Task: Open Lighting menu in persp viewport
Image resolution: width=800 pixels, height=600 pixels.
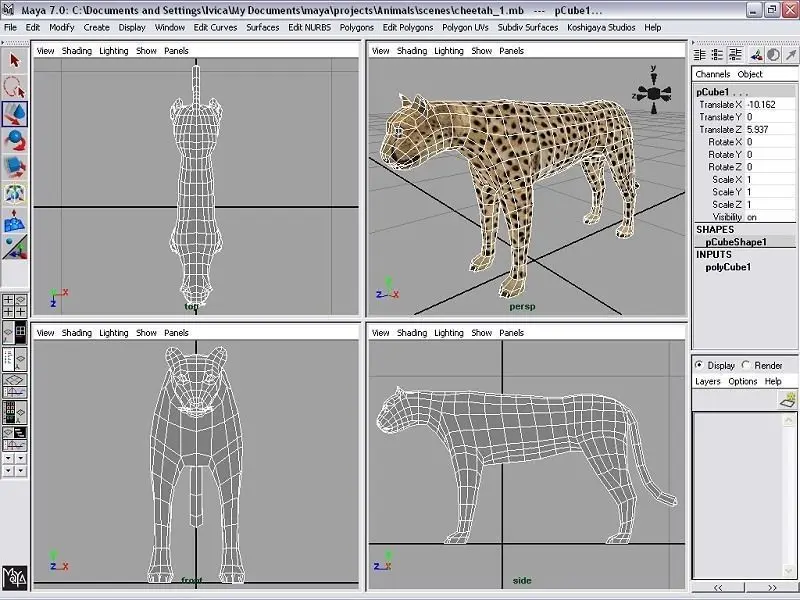Action: [448, 51]
